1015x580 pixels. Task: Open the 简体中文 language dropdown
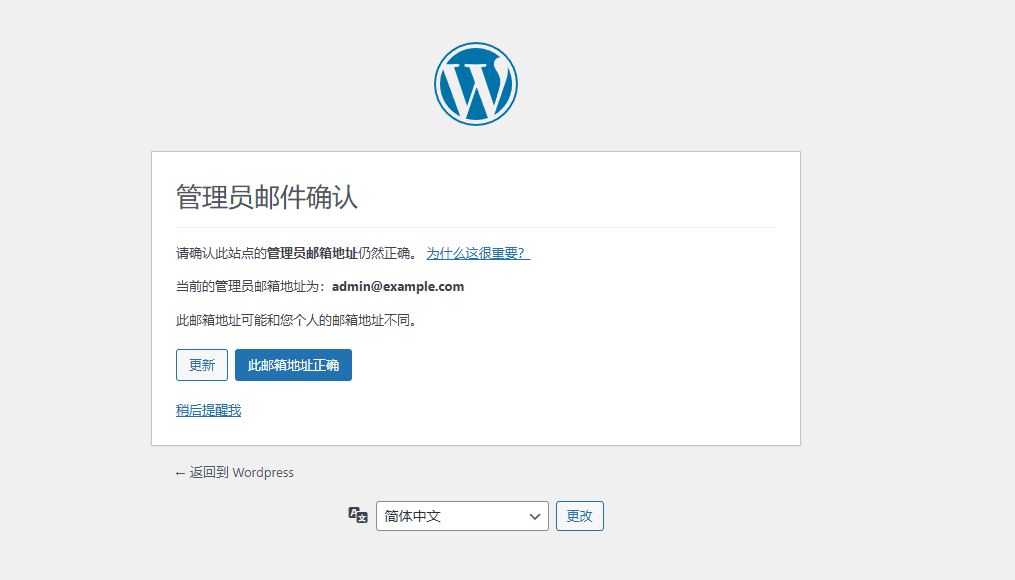[x=462, y=516]
